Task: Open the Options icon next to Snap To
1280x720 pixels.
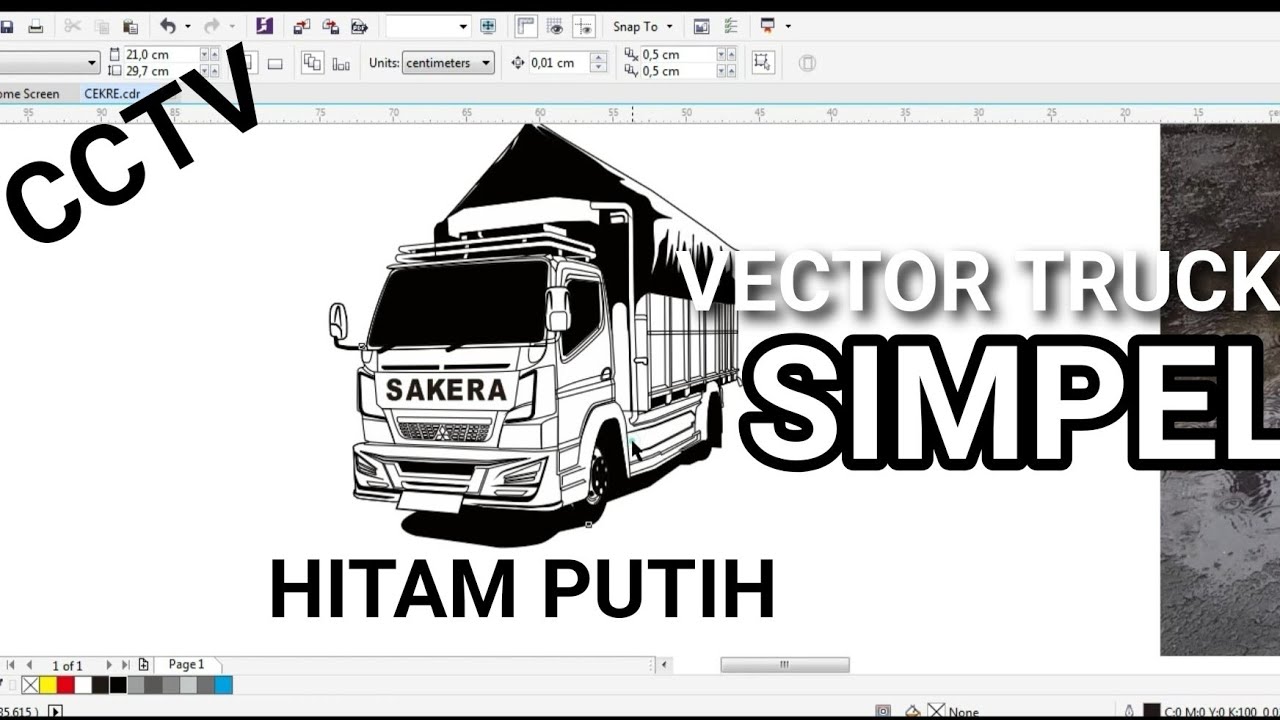Action: tap(702, 27)
